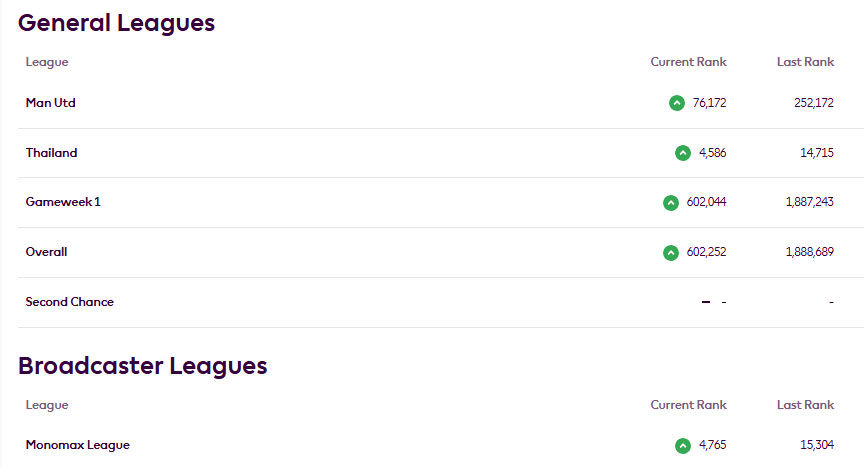Open the Thailand league
This screenshot has height=467, width=864.
coord(51,153)
